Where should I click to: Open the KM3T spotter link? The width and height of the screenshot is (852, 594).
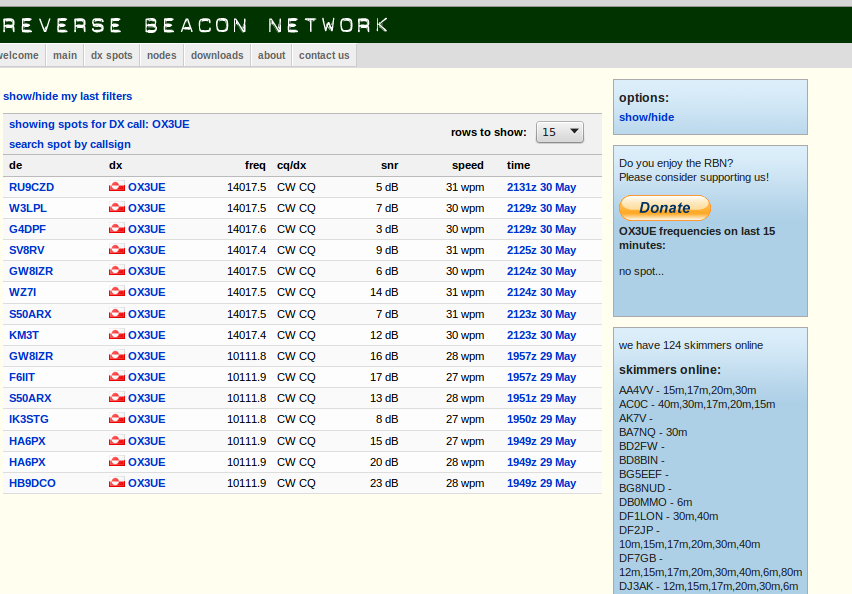[x=24, y=335]
